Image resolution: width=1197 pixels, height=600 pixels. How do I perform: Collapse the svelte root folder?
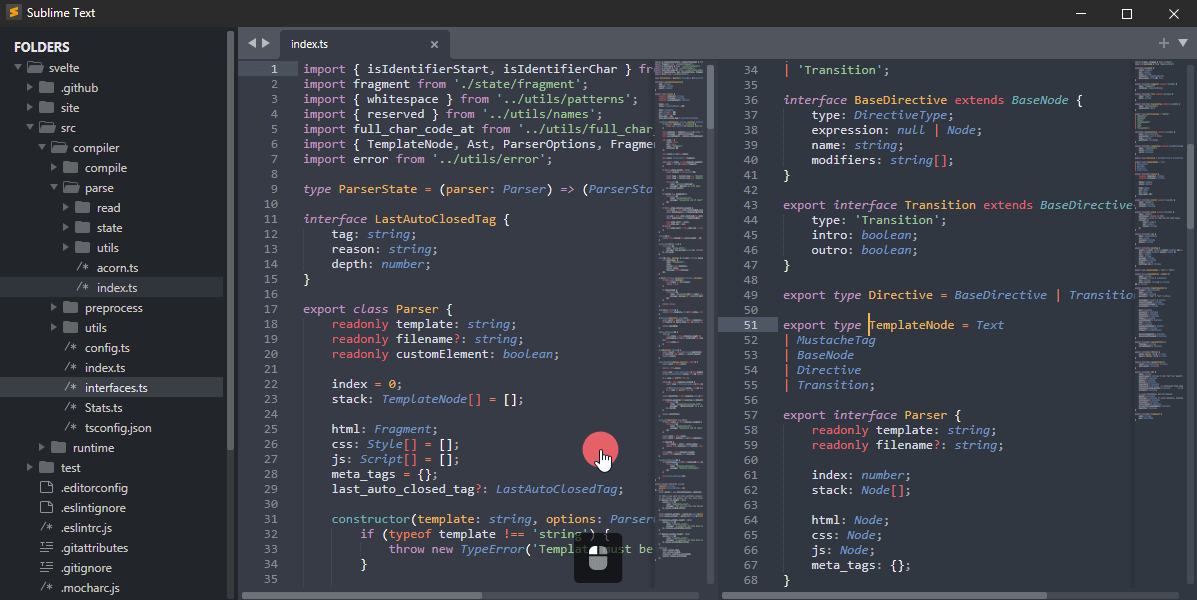point(18,68)
